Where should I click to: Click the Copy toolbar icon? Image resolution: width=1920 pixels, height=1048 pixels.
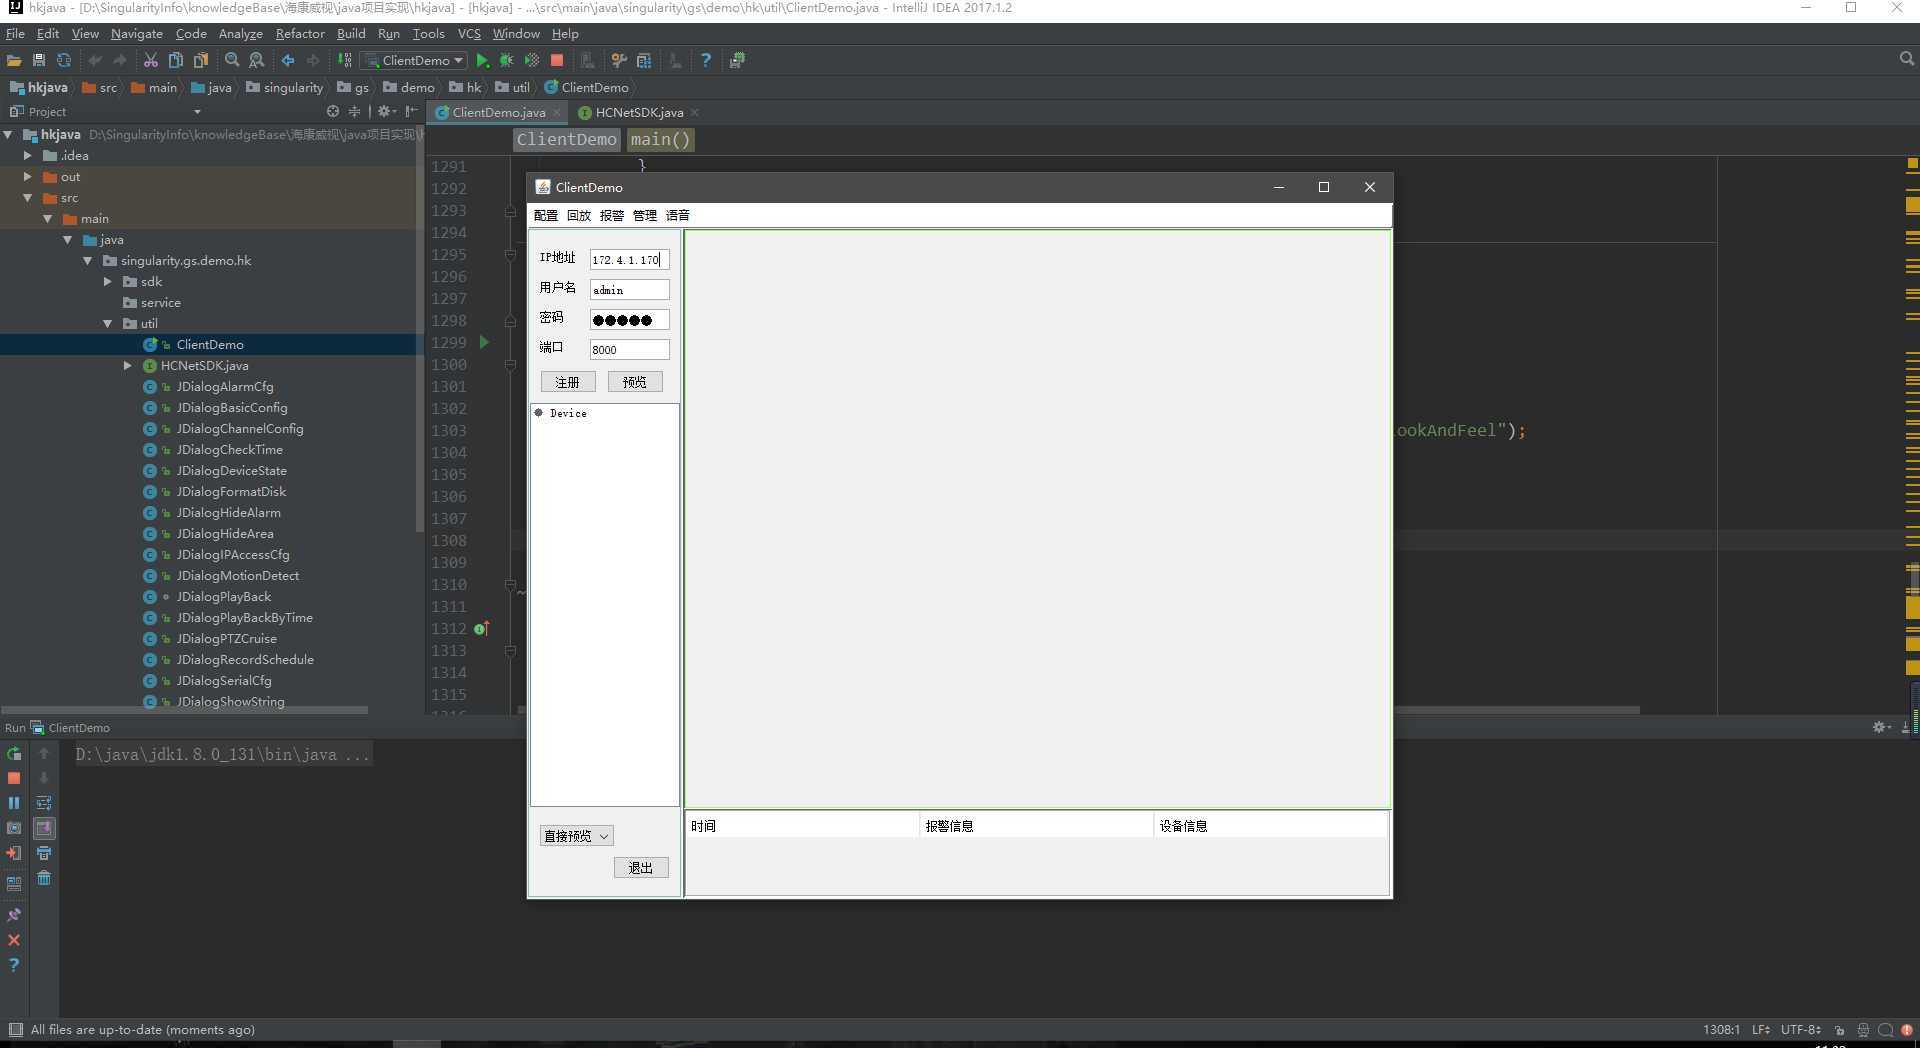pyautogui.click(x=176, y=60)
